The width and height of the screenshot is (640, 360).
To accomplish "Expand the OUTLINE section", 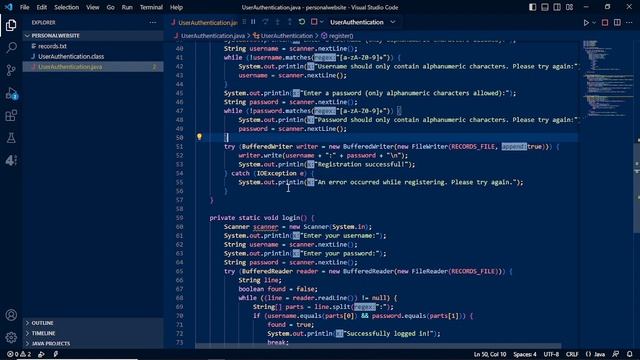I will point(93,323).
